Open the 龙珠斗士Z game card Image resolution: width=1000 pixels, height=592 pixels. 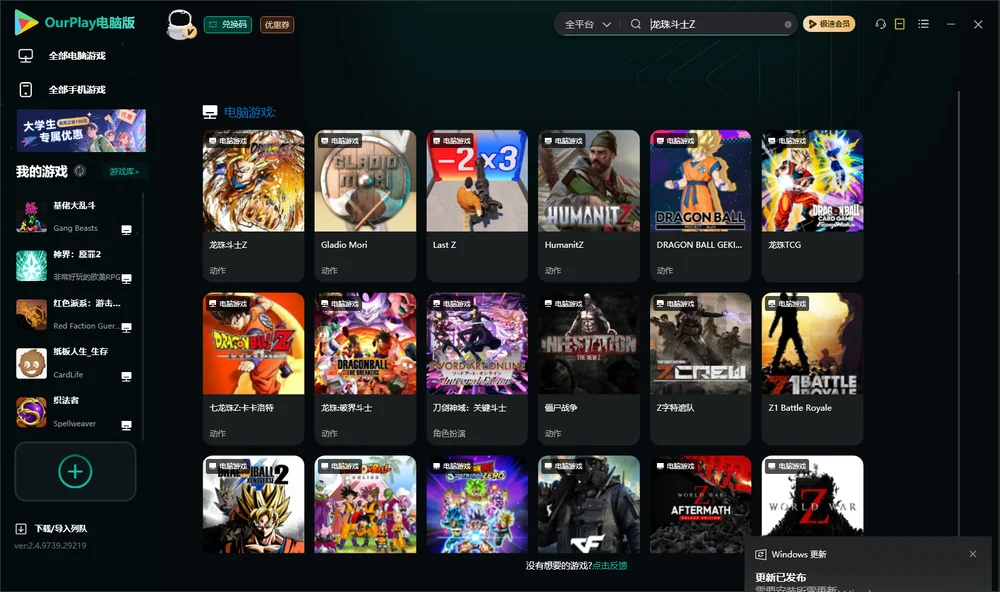[253, 205]
